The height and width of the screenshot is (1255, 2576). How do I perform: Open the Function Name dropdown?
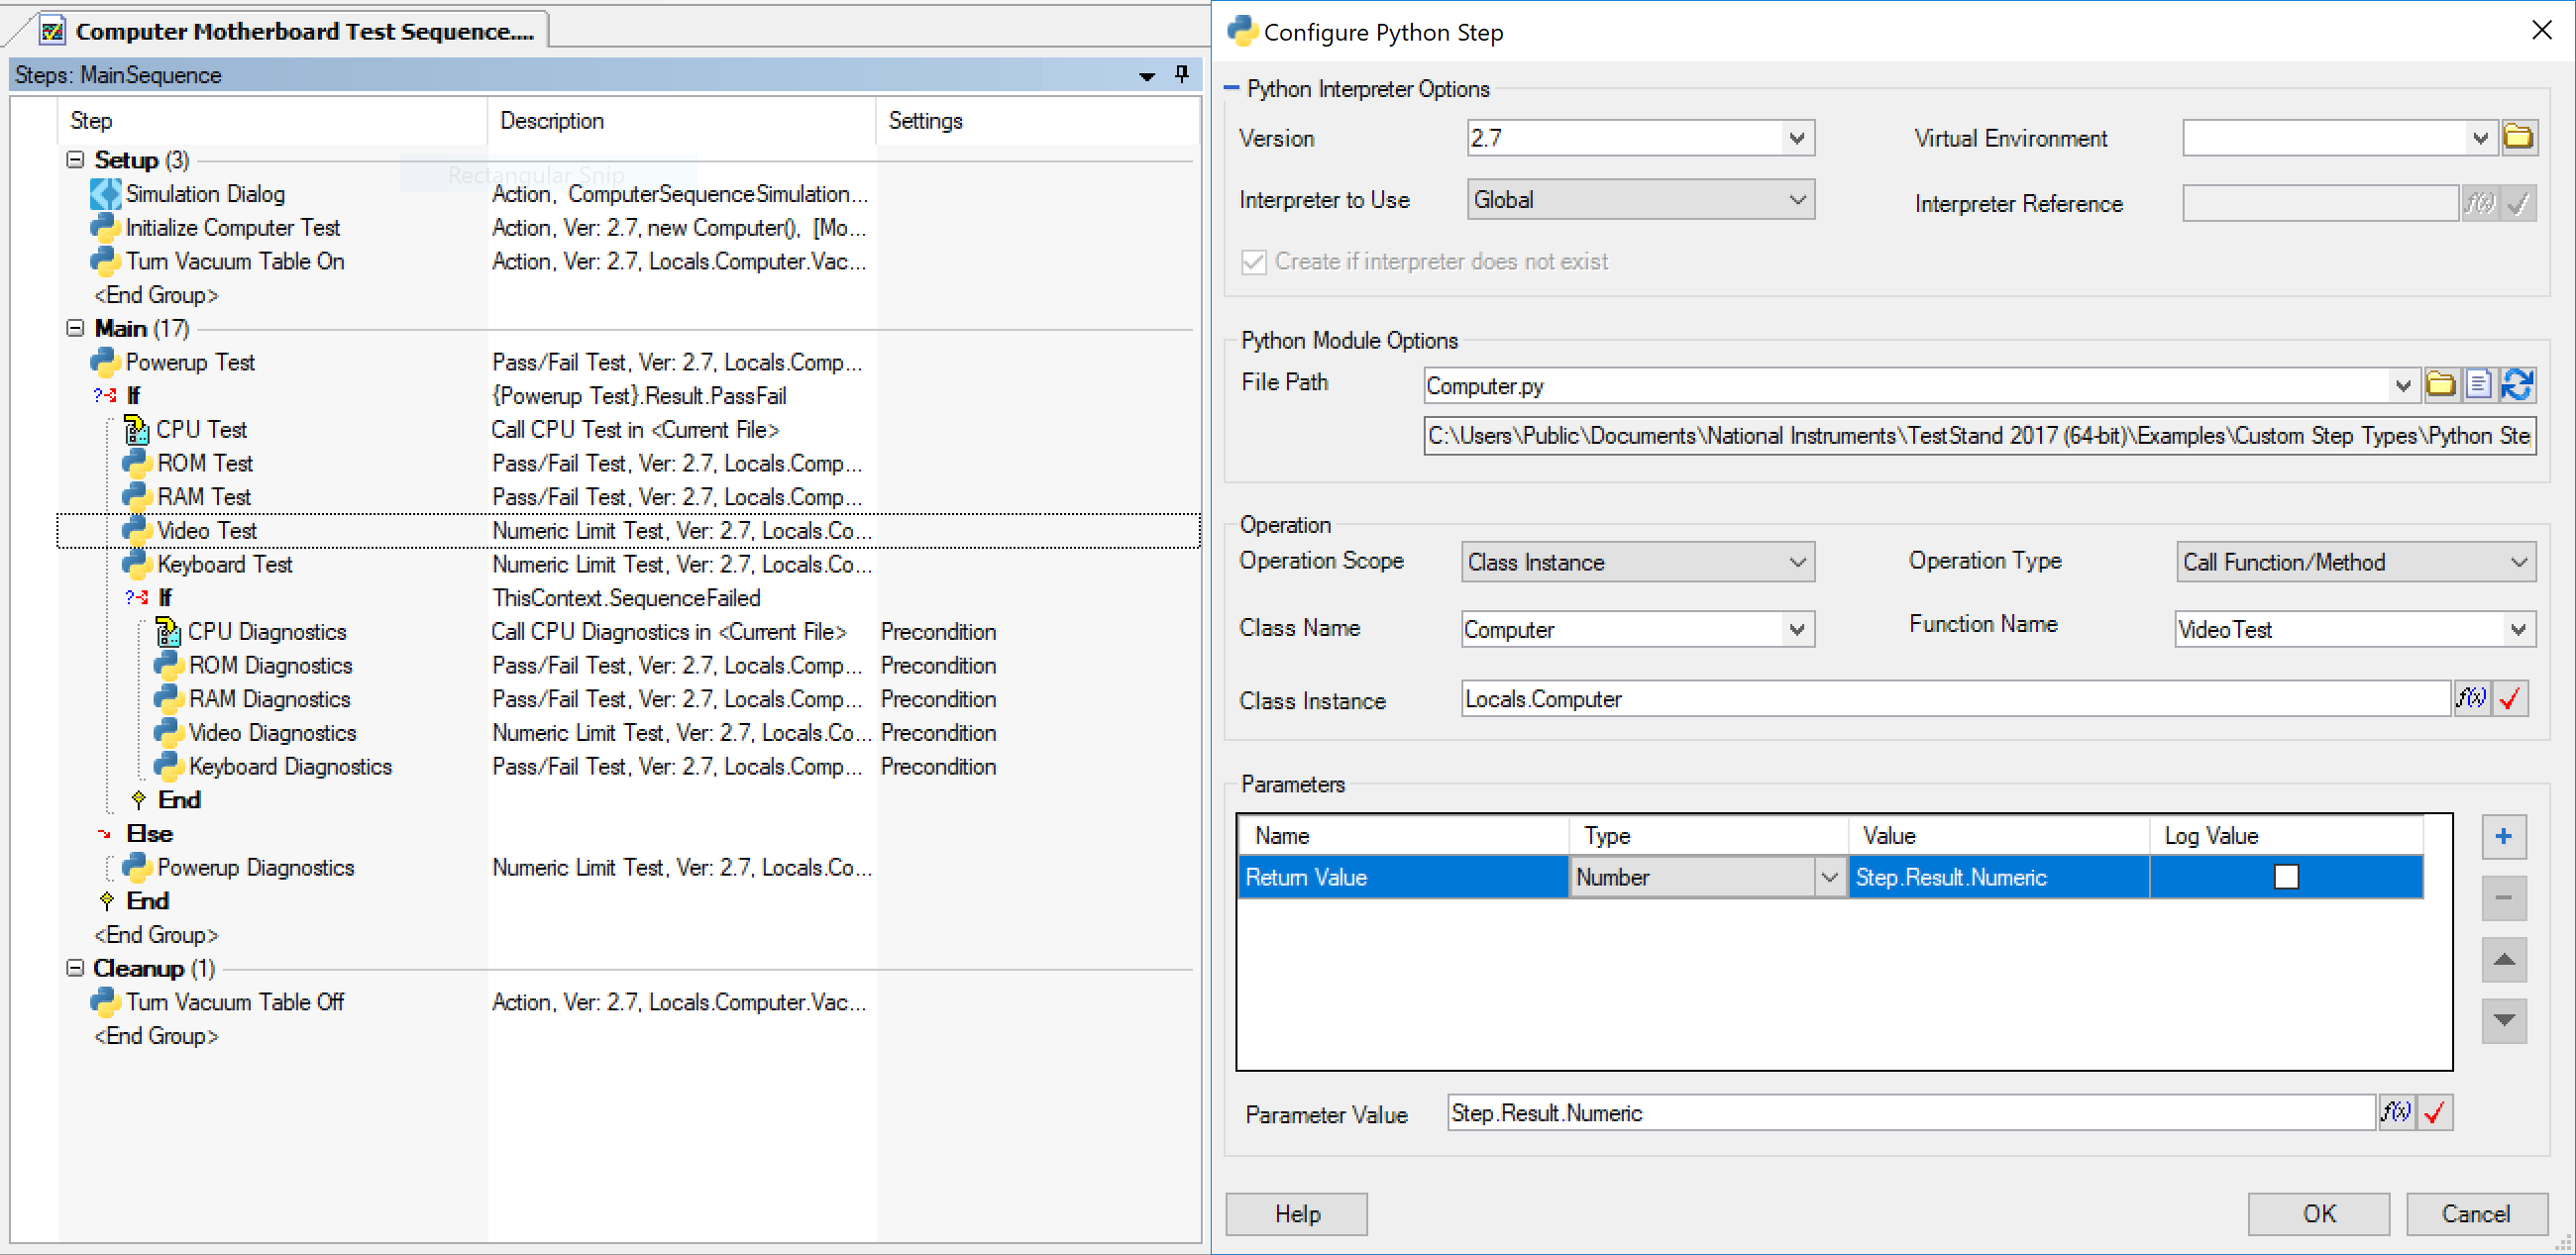[2517, 629]
